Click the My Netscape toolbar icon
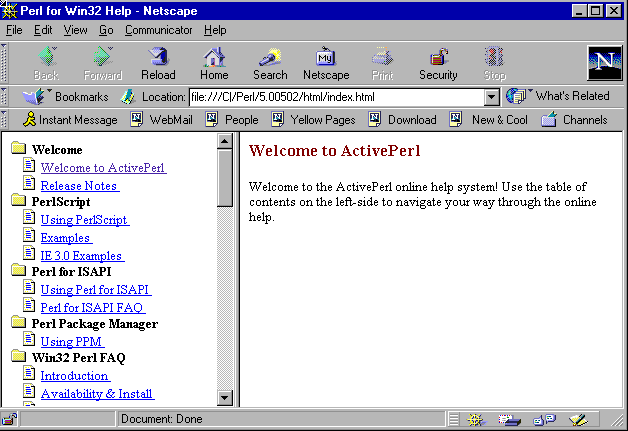 [326, 63]
